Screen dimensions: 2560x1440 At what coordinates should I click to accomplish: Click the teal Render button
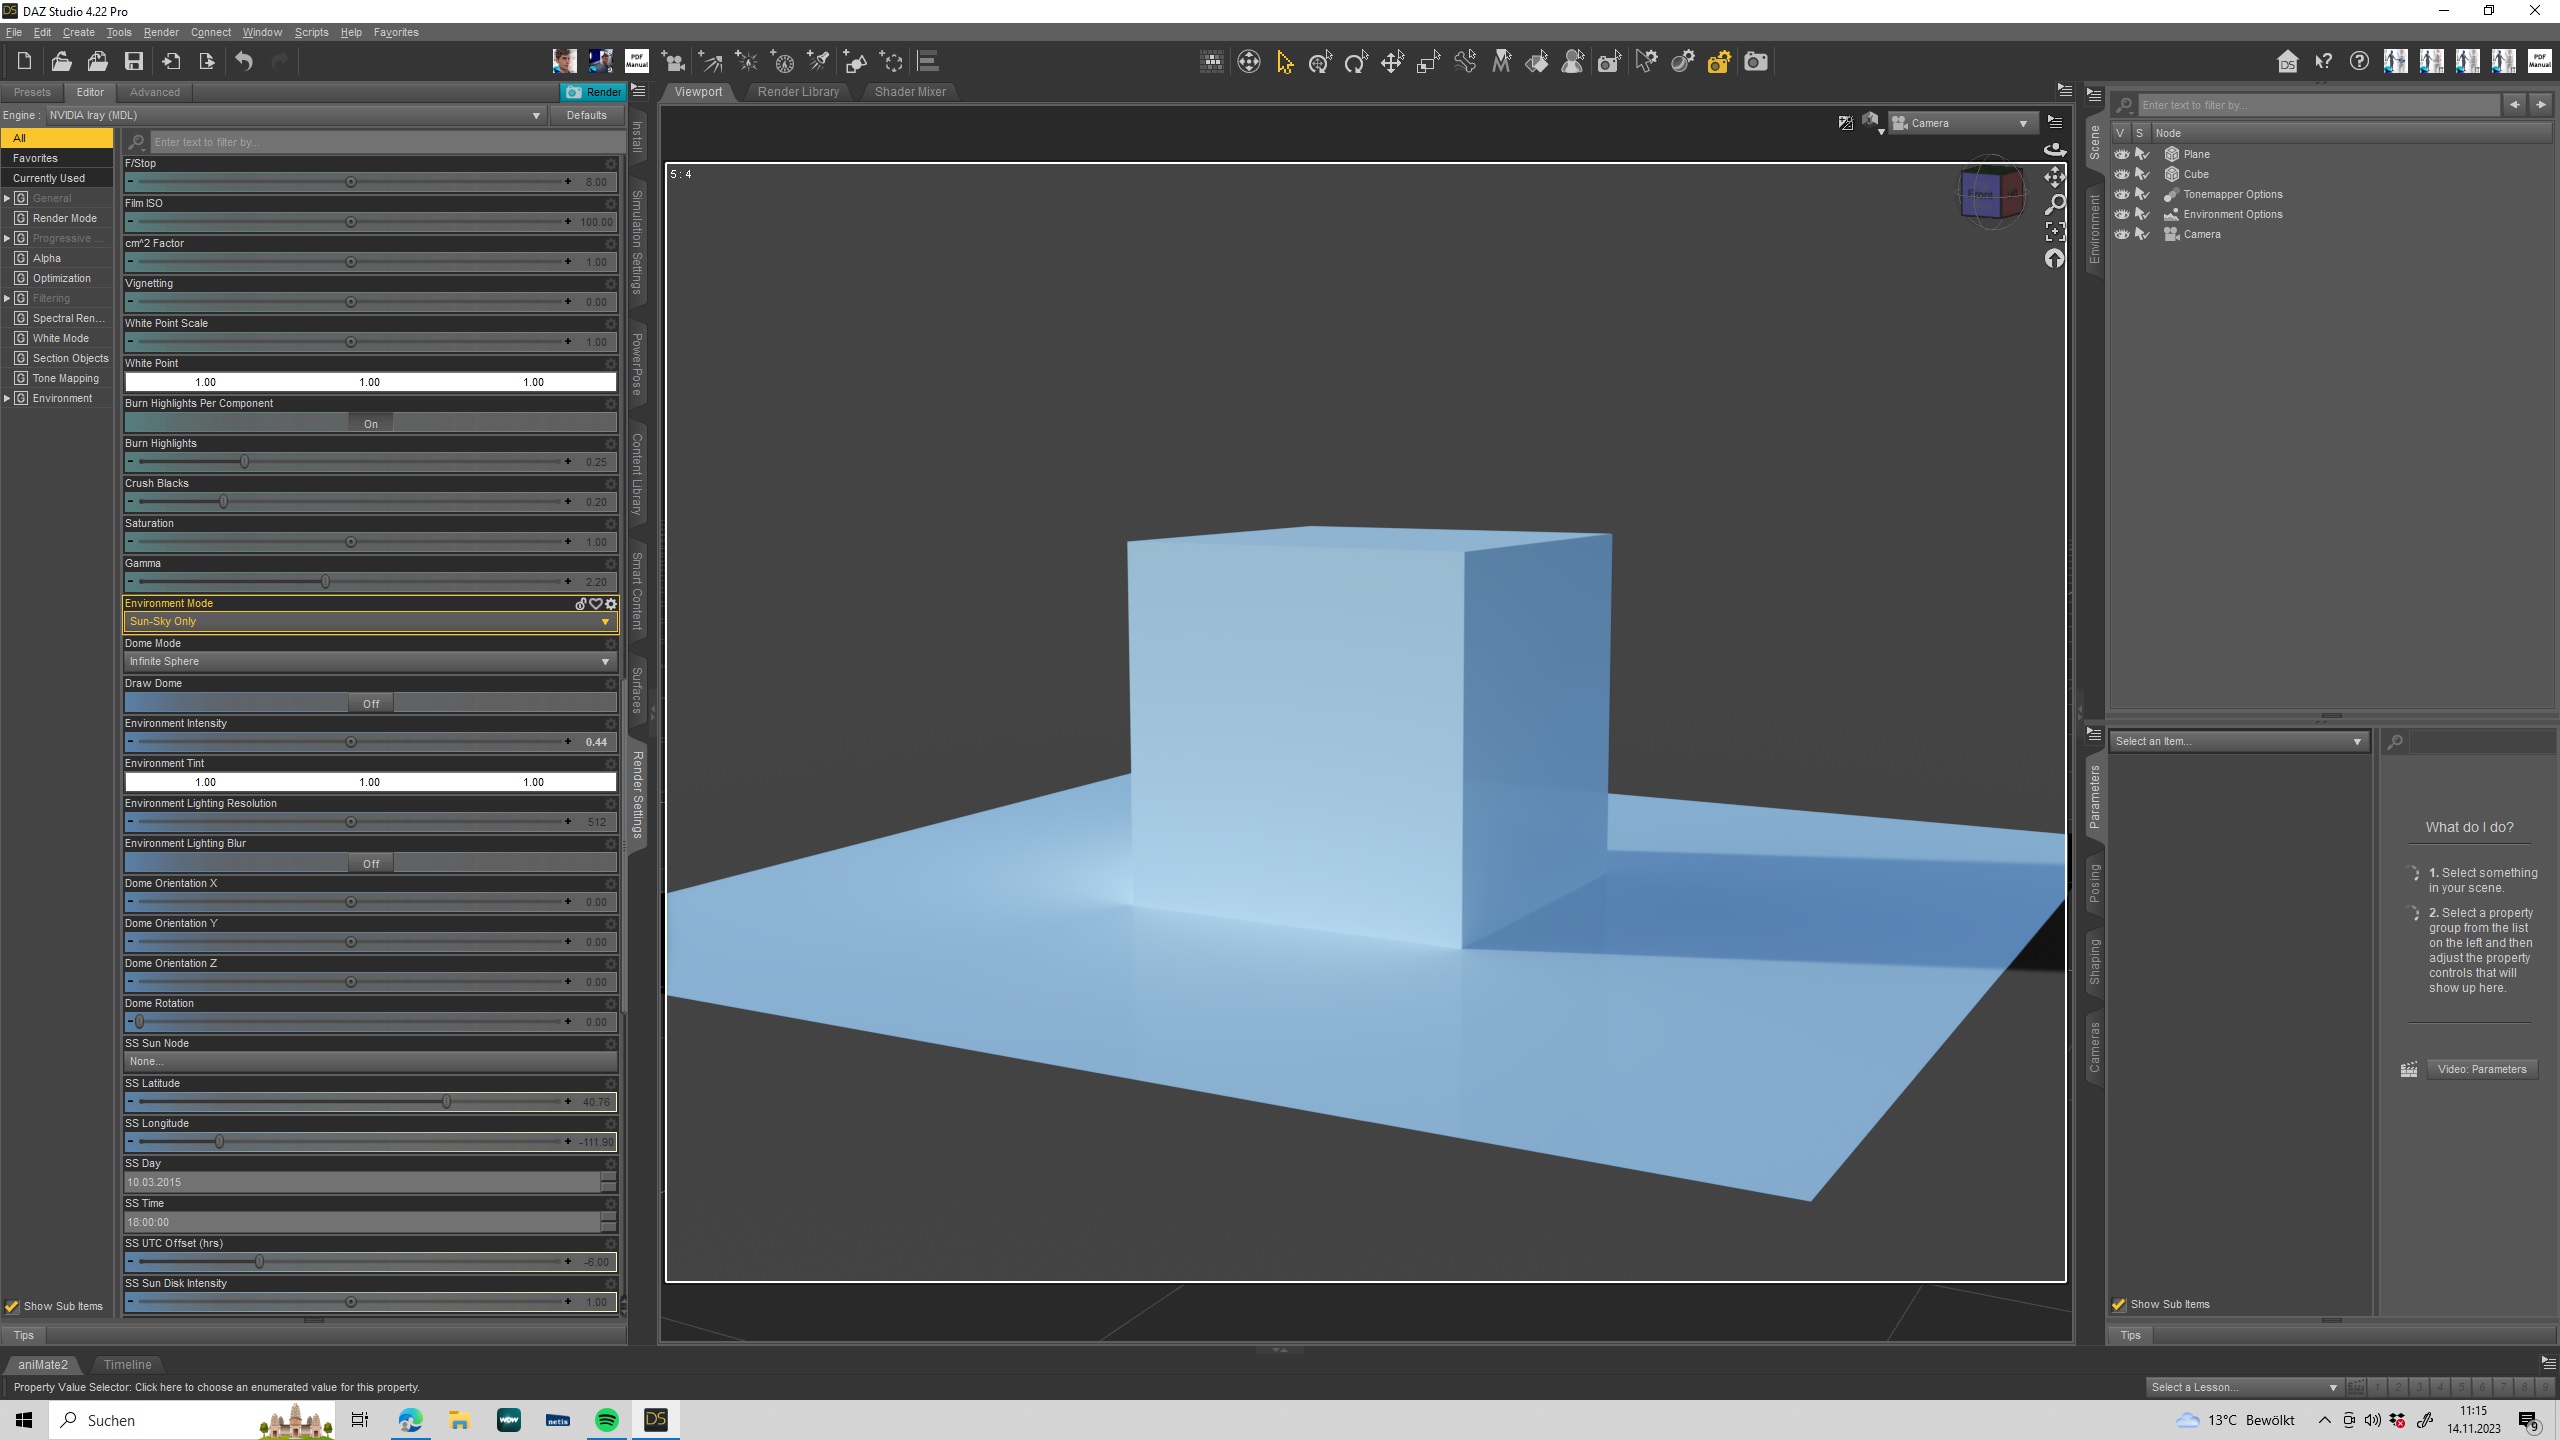point(593,92)
